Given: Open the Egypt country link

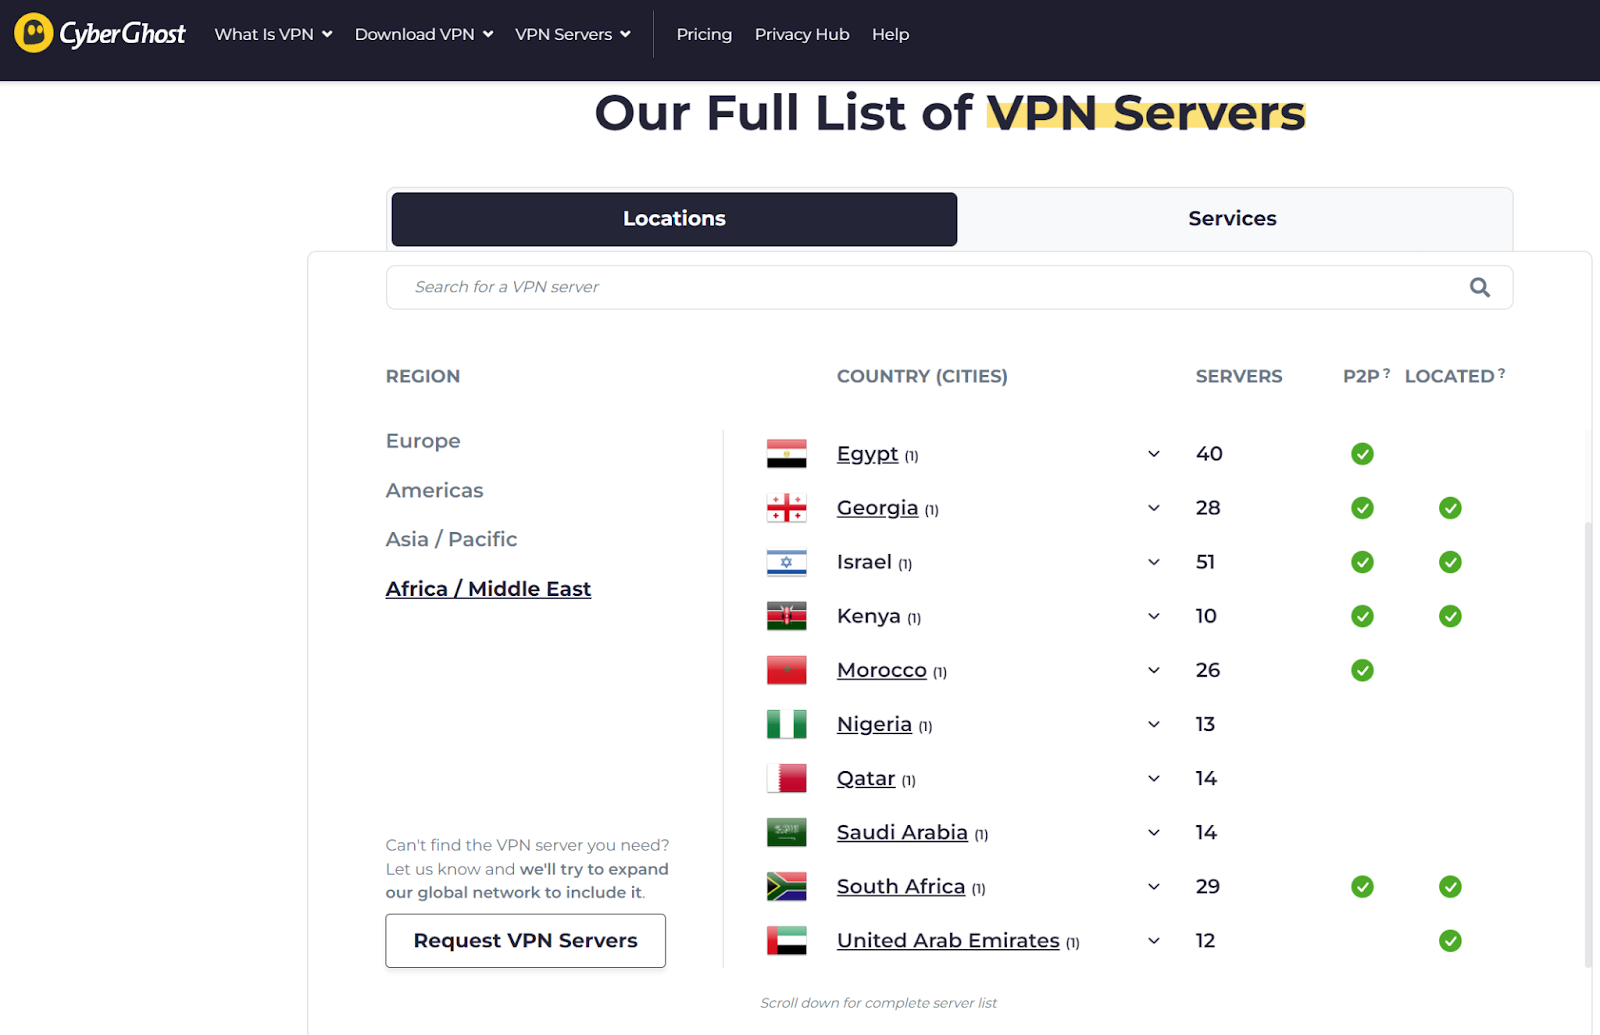Looking at the screenshot, I should click(867, 454).
